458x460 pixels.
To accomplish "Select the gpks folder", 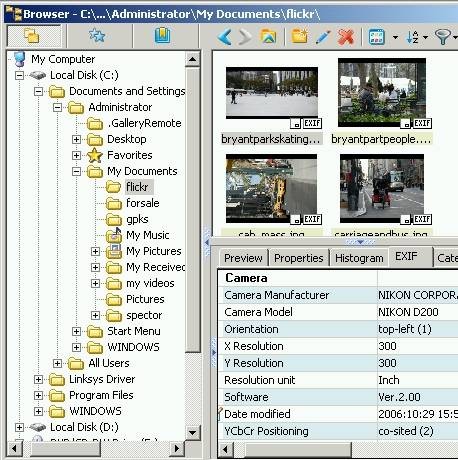I will (x=137, y=219).
